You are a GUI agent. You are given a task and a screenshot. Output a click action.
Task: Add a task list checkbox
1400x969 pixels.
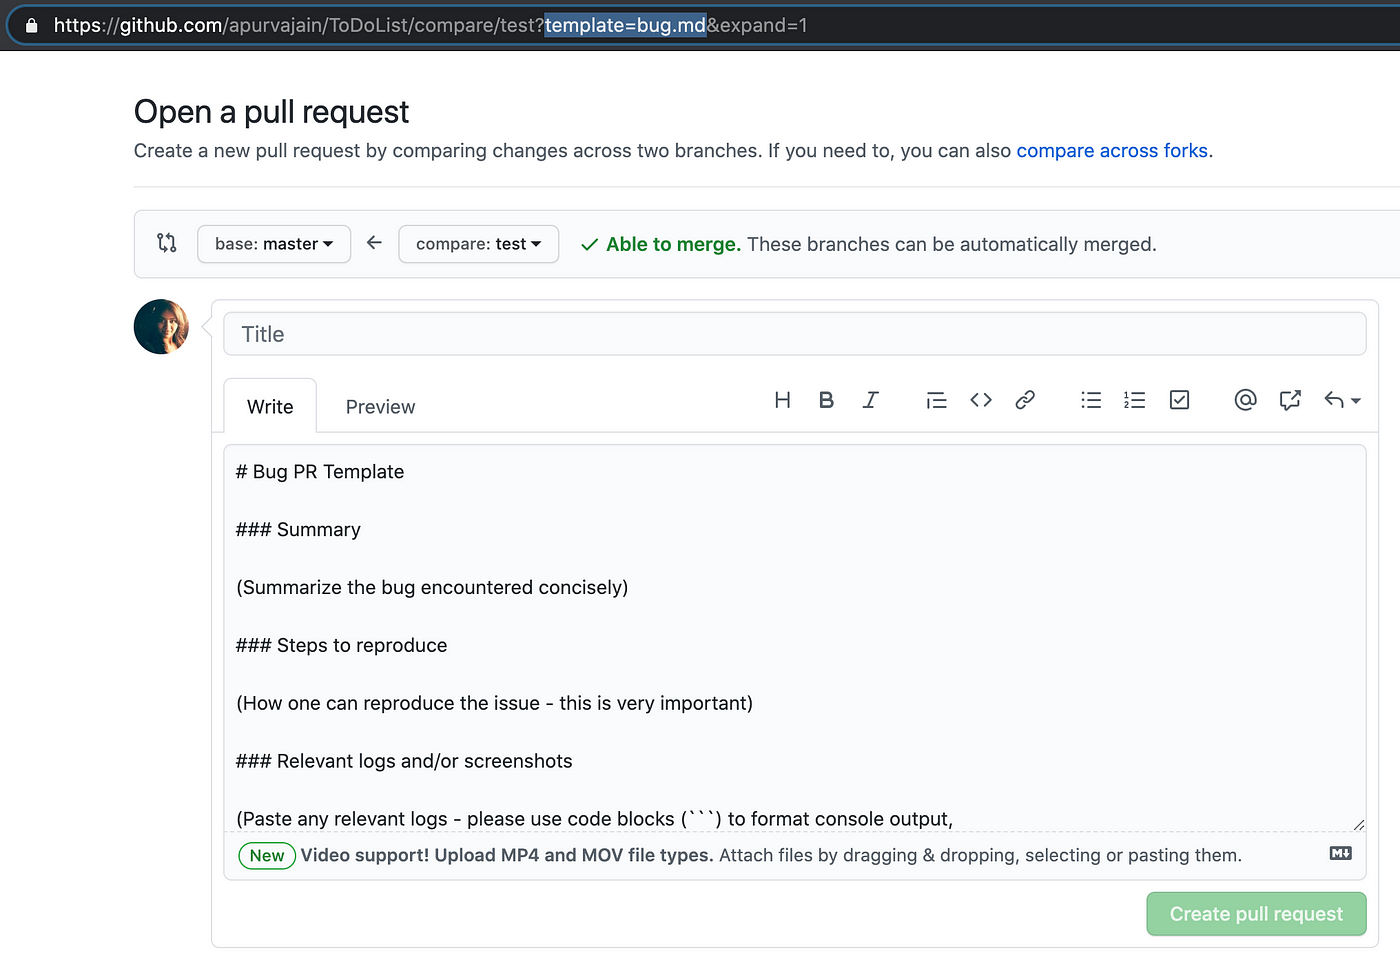[x=1180, y=400]
